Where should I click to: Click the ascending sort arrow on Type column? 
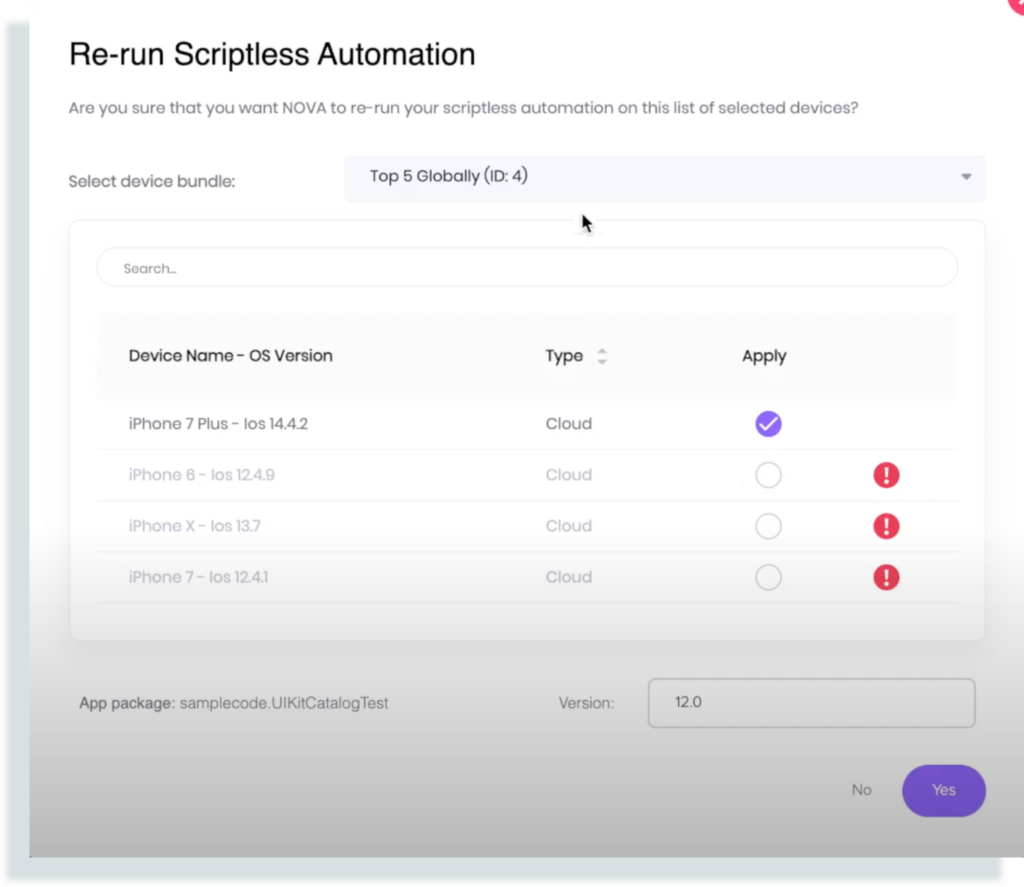601,351
